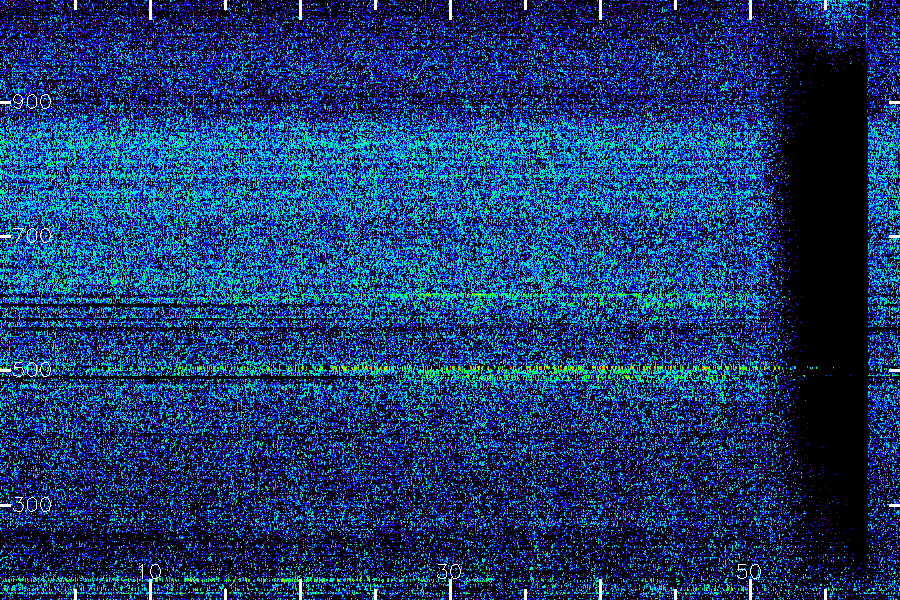
Task: Click the 10 label on the horizontal axis
Action: (150, 571)
